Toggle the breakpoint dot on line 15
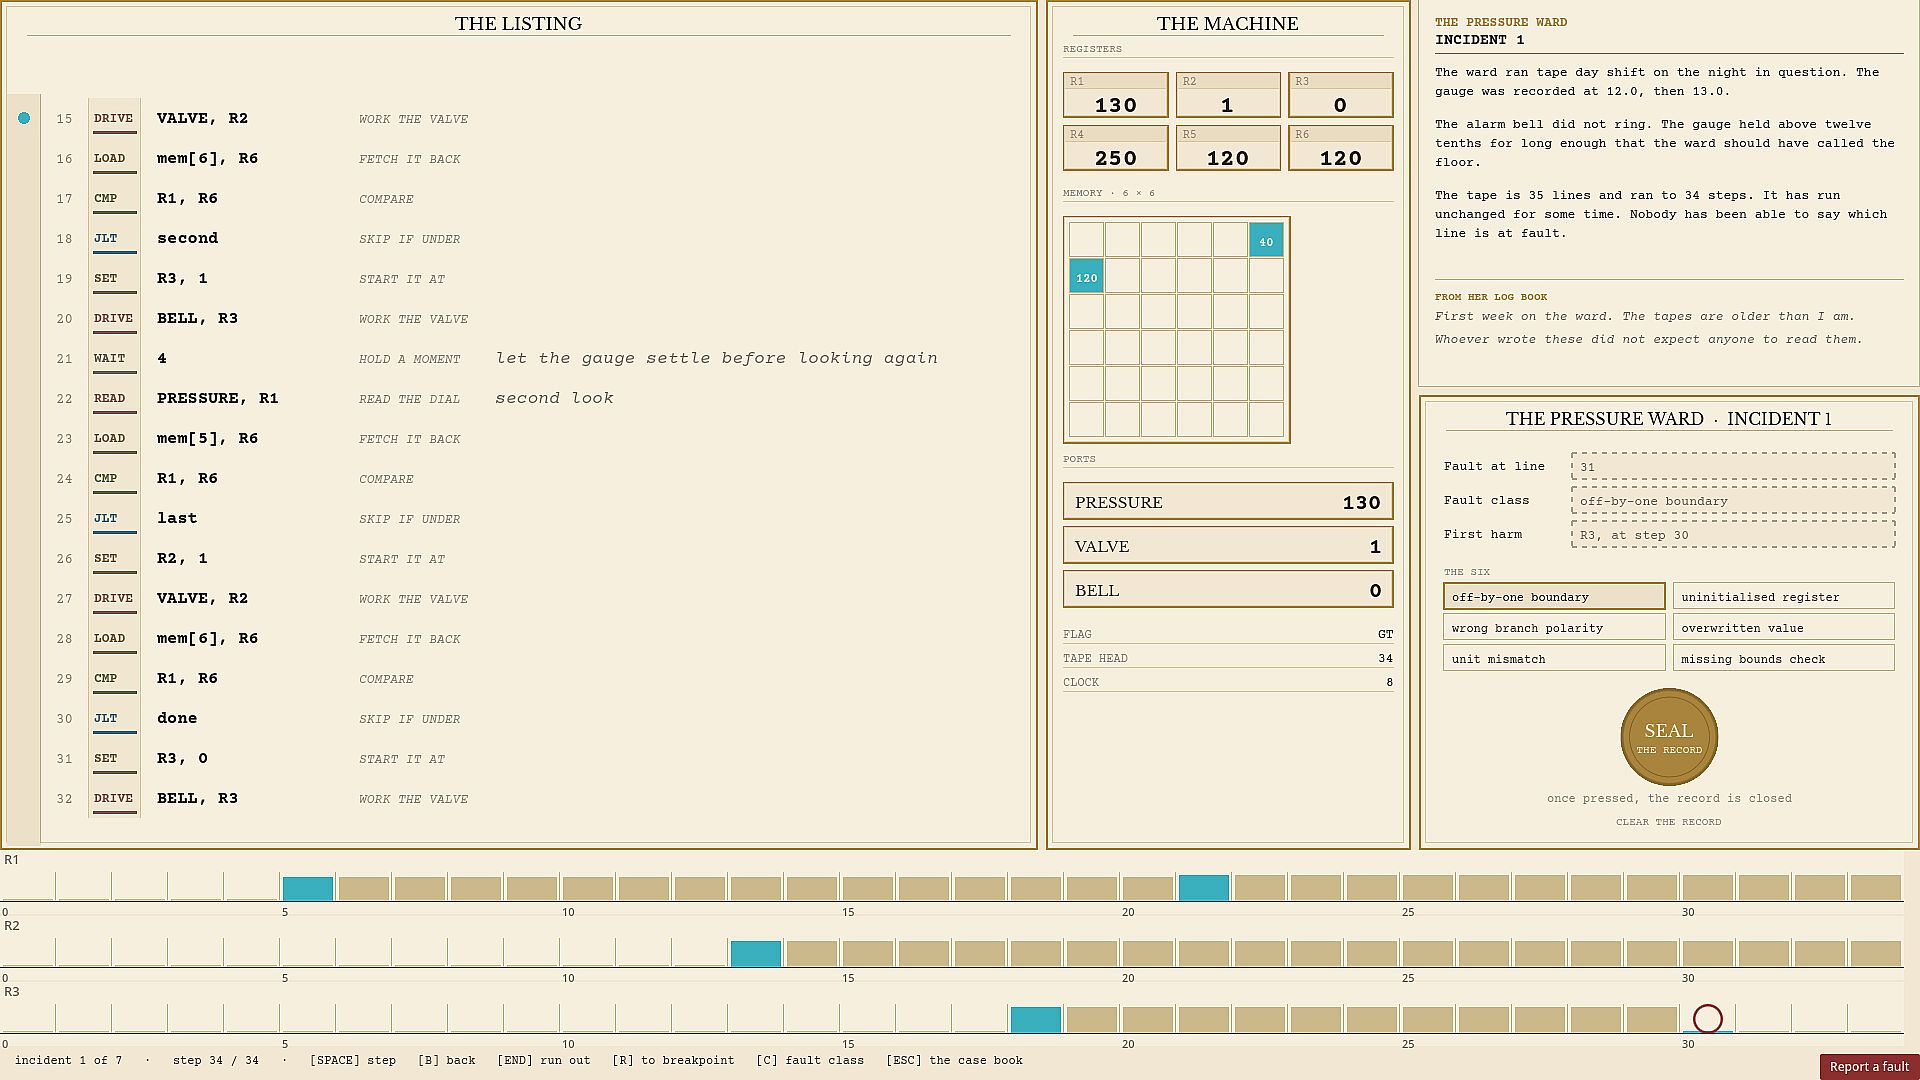1920x1080 pixels. pos(24,118)
